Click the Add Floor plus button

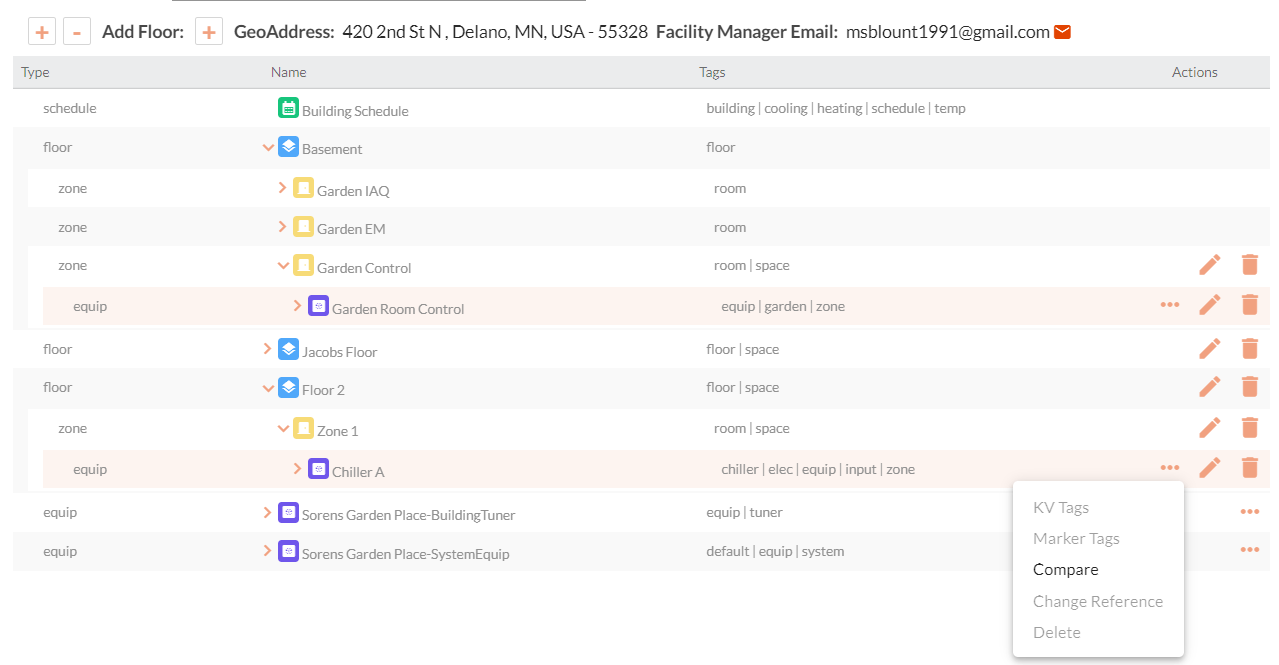coord(208,32)
